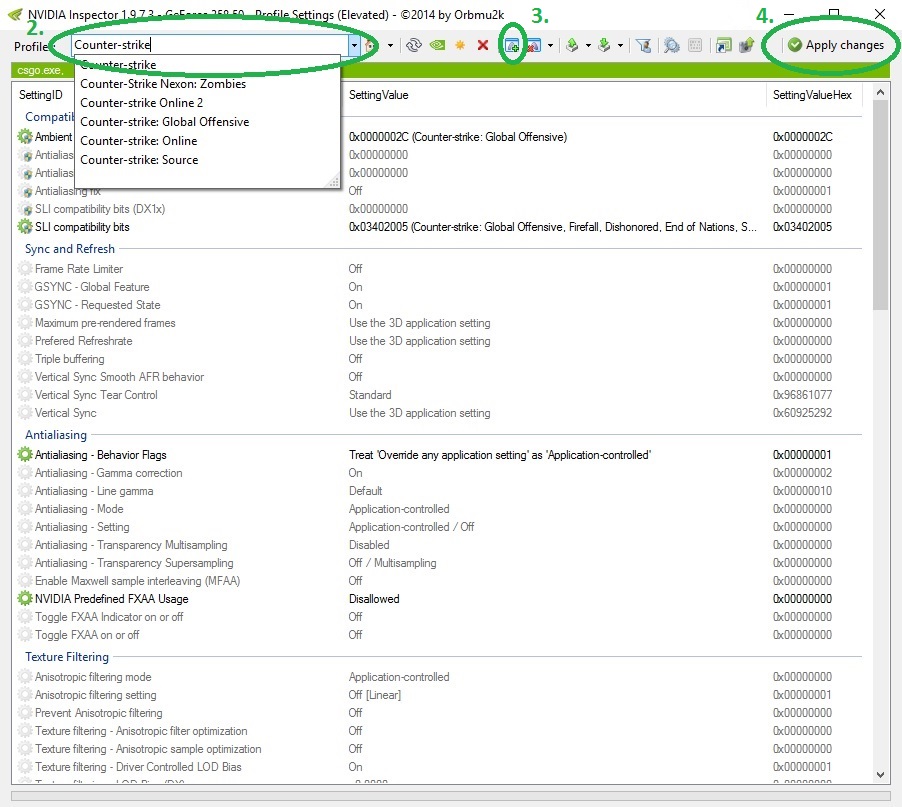Click gear icon beside Ambient row
Screen dimensions: 902x807
click(25, 136)
